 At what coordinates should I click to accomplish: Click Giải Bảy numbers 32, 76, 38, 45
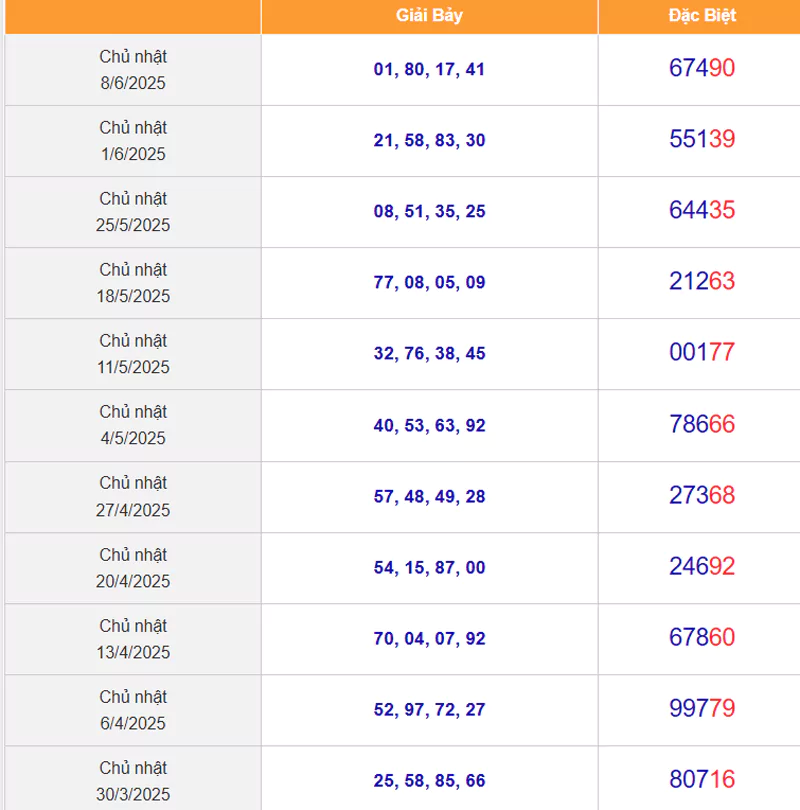tap(429, 353)
